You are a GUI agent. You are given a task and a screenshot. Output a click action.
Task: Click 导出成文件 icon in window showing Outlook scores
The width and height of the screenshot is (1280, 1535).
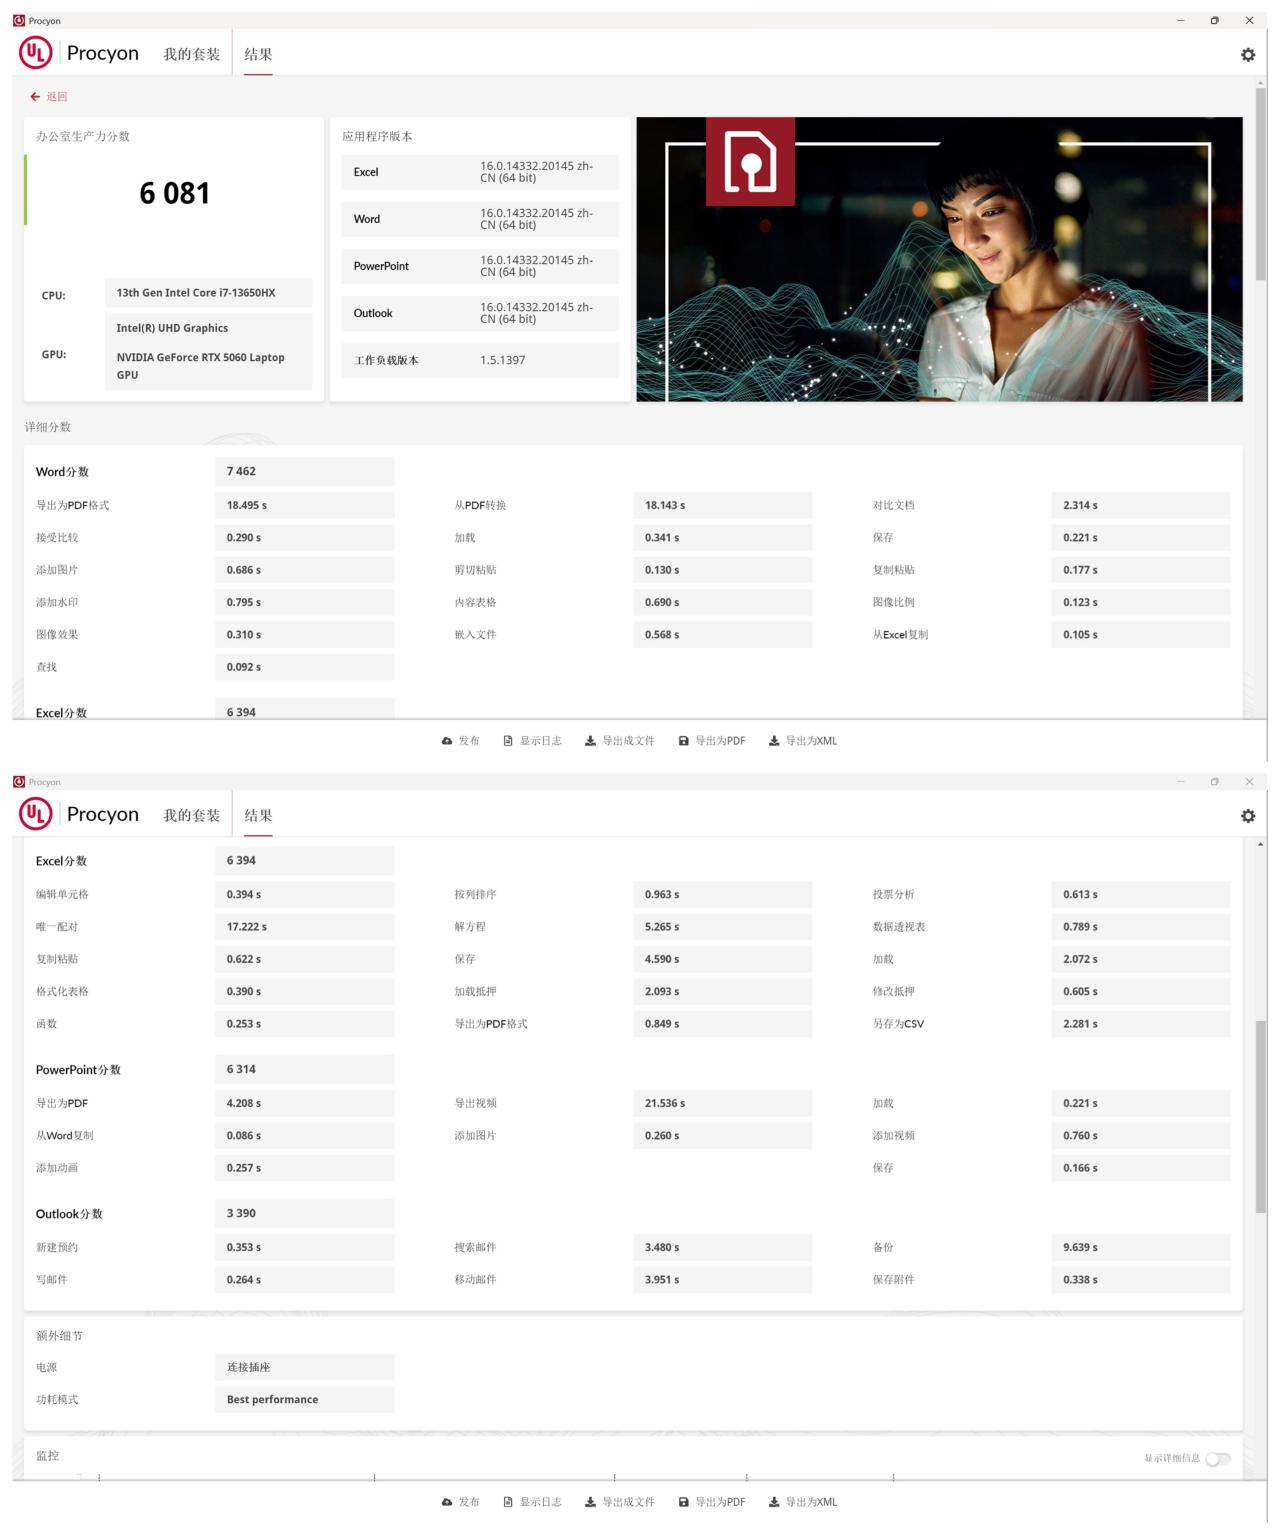(590, 1502)
